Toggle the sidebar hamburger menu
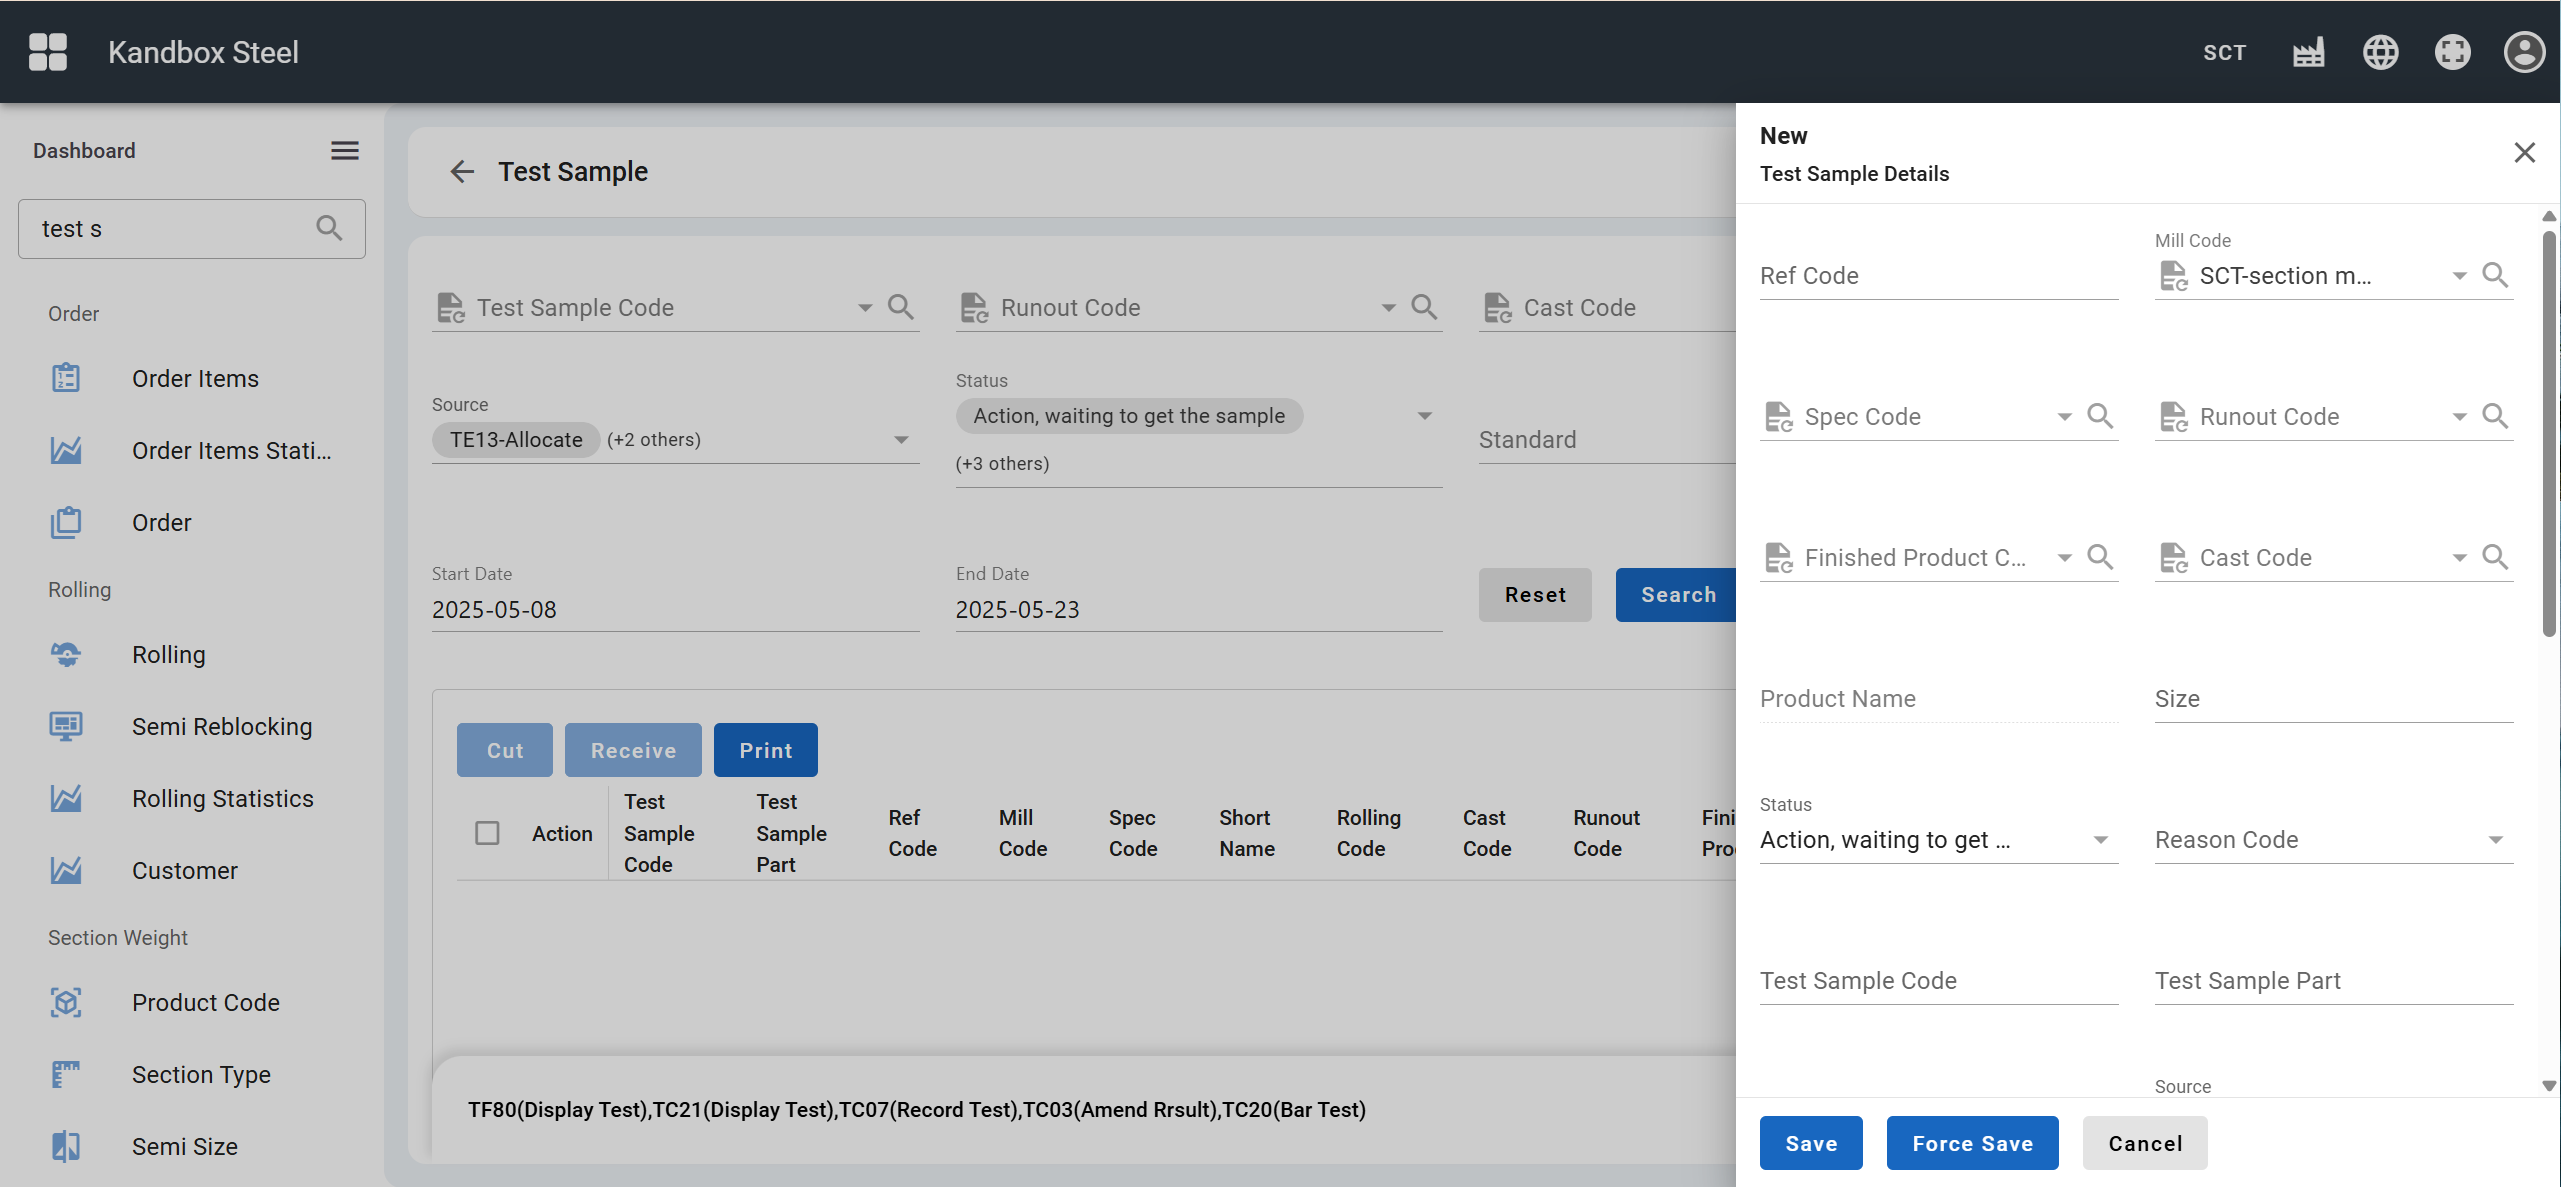This screenshot has width=2561, height=1187. pos(345,151)
